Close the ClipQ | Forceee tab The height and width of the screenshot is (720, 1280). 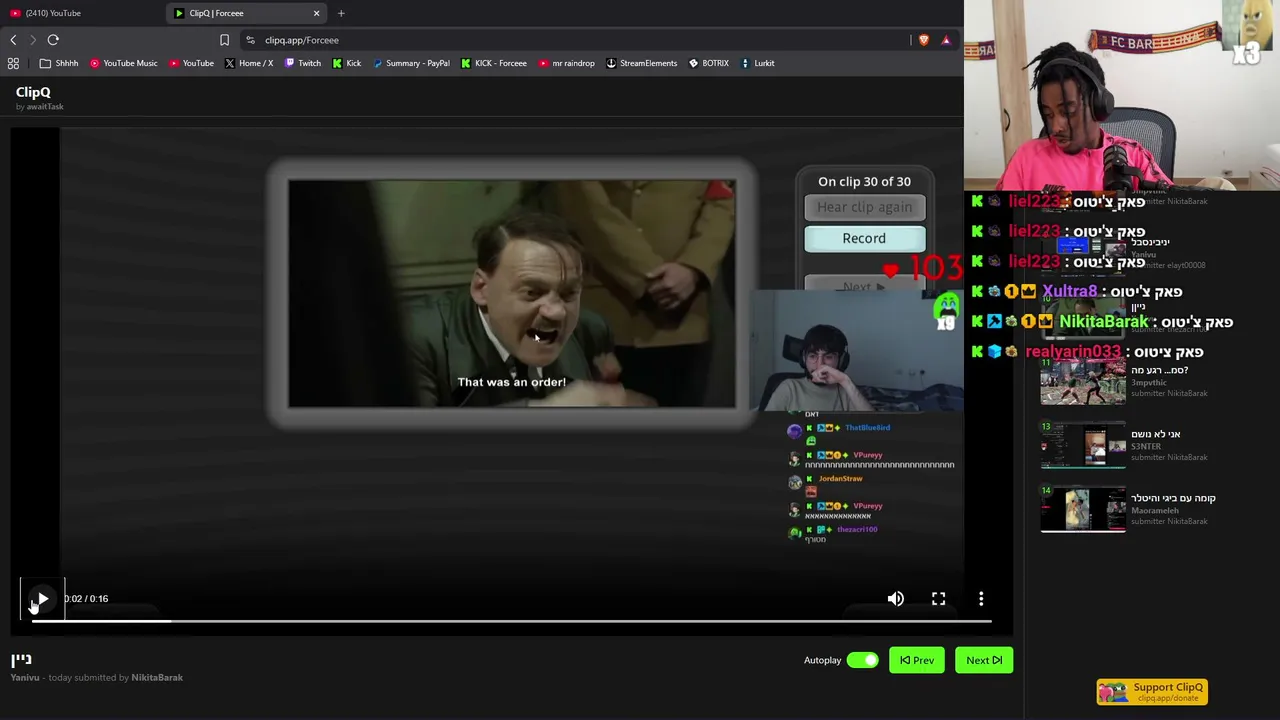pyautogui.click(x=317, y=13)
